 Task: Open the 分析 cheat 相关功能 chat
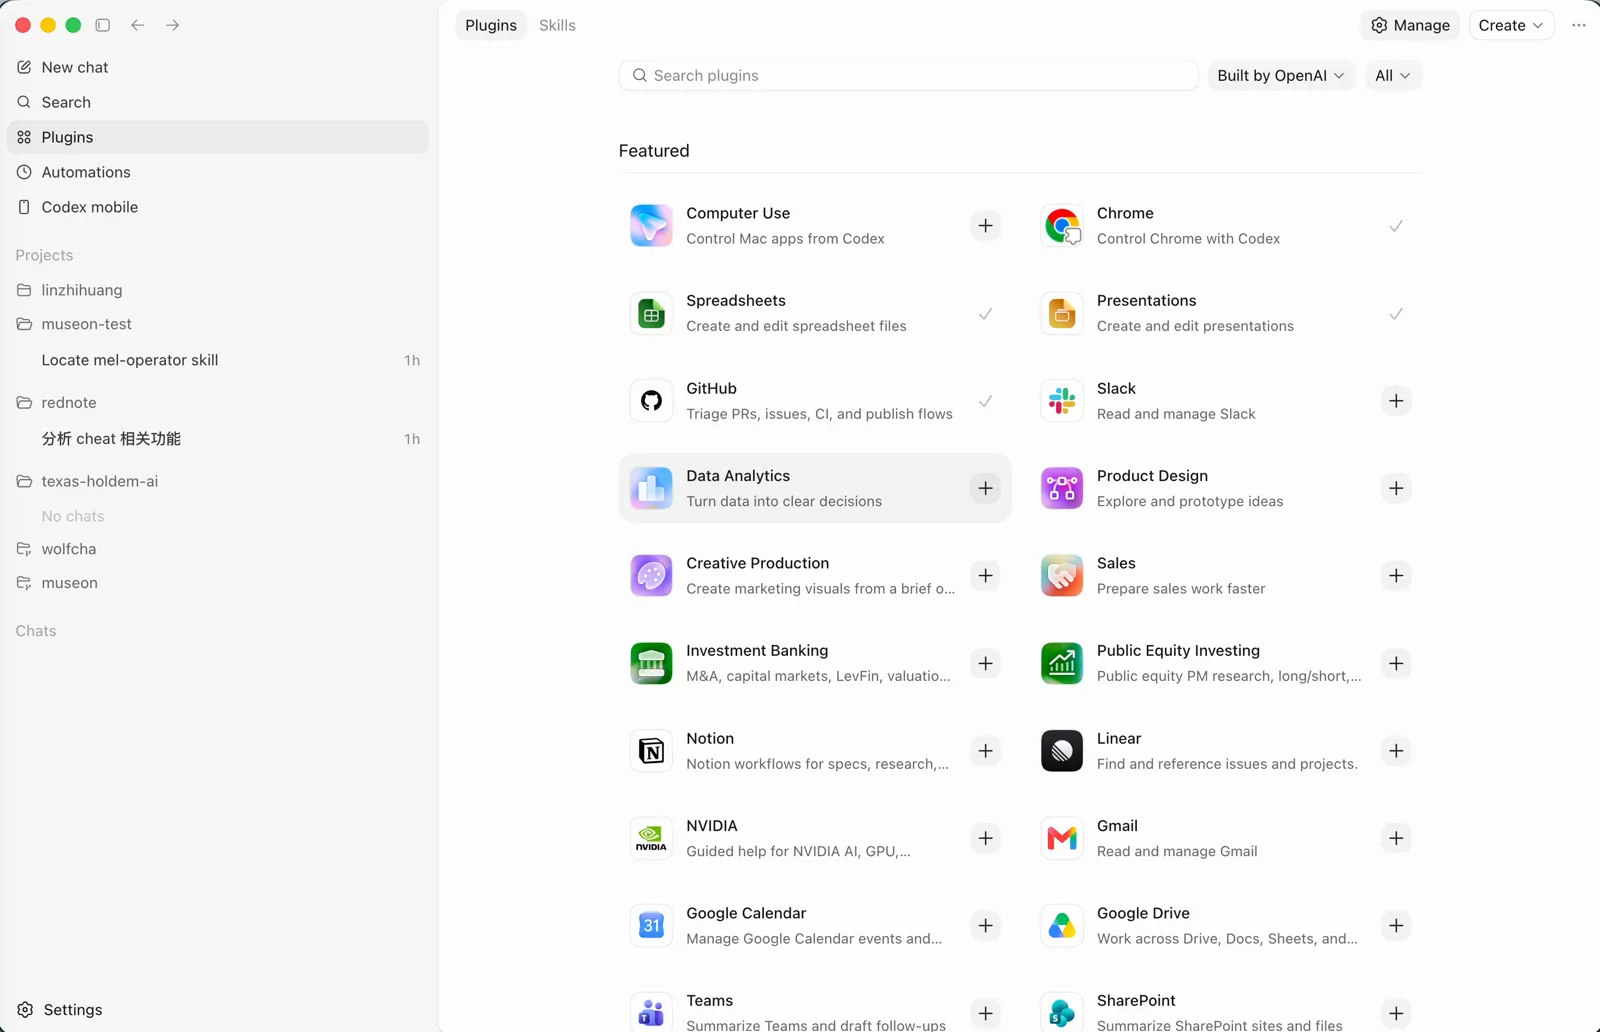point(217,439)
